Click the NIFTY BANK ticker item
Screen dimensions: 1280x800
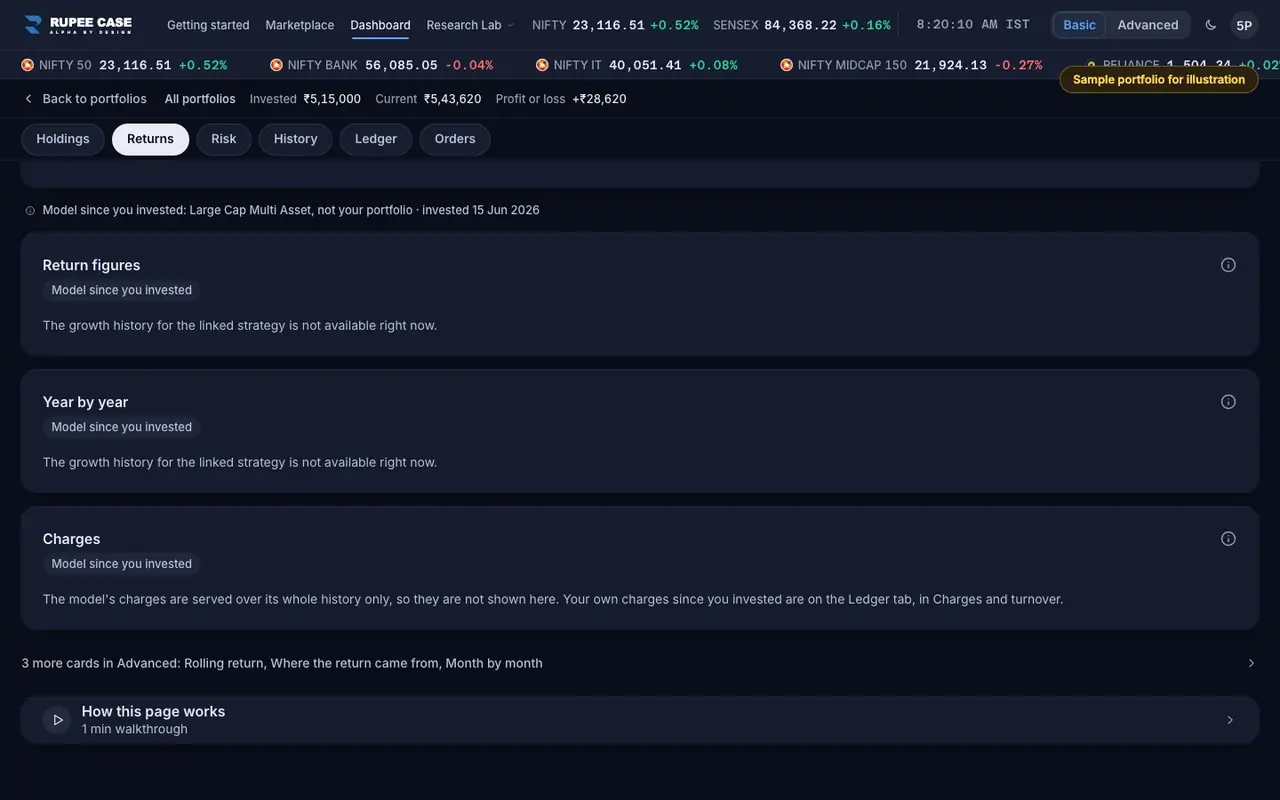click(x=381, y=65)
